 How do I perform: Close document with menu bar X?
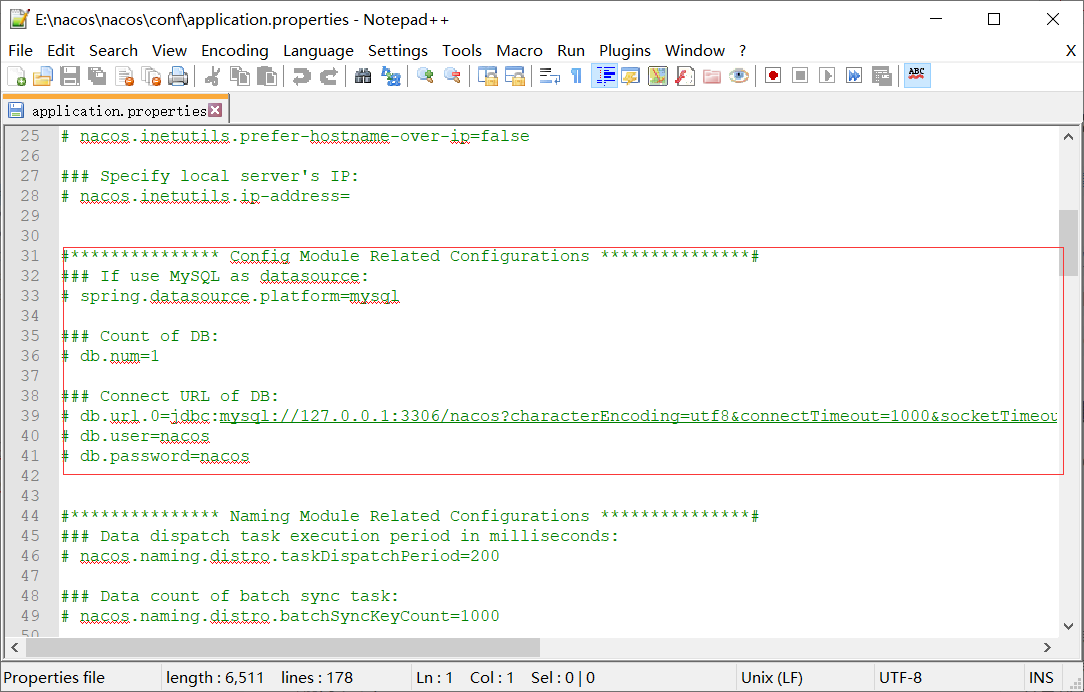pos(1070,50)
